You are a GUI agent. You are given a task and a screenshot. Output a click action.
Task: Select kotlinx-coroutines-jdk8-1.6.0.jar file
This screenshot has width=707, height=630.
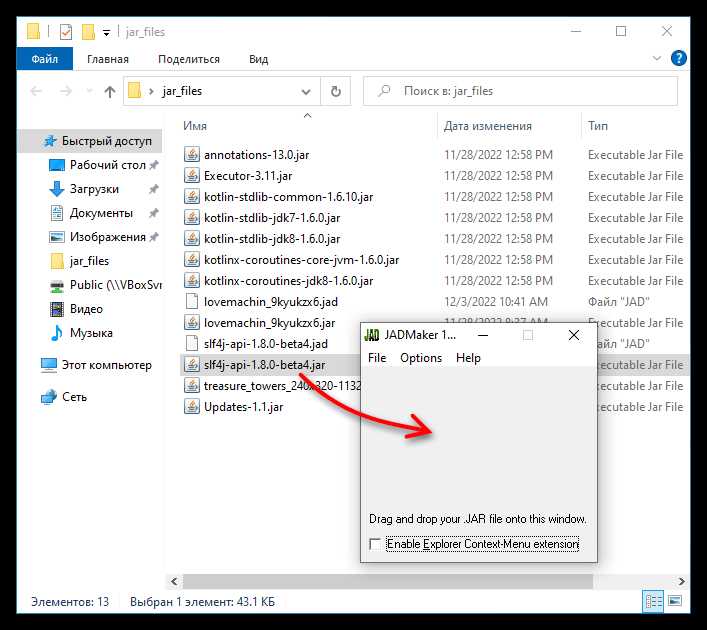coord(289,281)
